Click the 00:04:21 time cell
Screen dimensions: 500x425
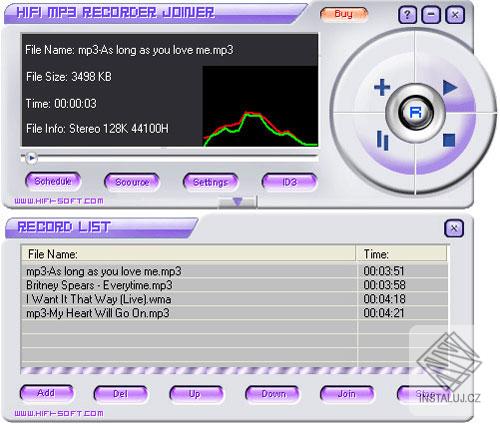click(384, 313)
